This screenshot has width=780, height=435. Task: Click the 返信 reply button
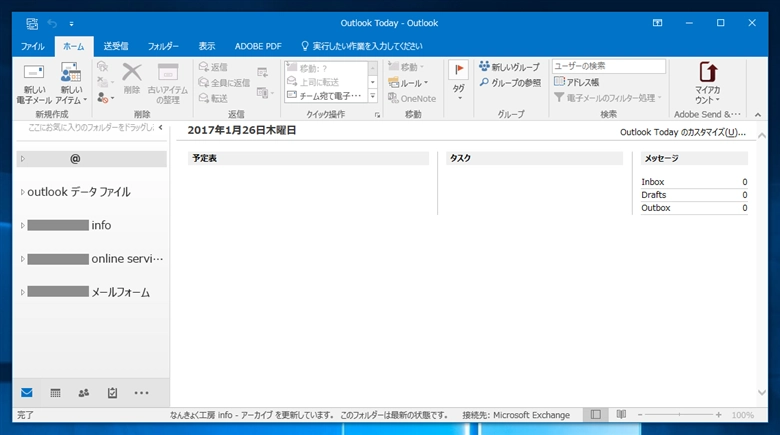click(x=213, y=67)
